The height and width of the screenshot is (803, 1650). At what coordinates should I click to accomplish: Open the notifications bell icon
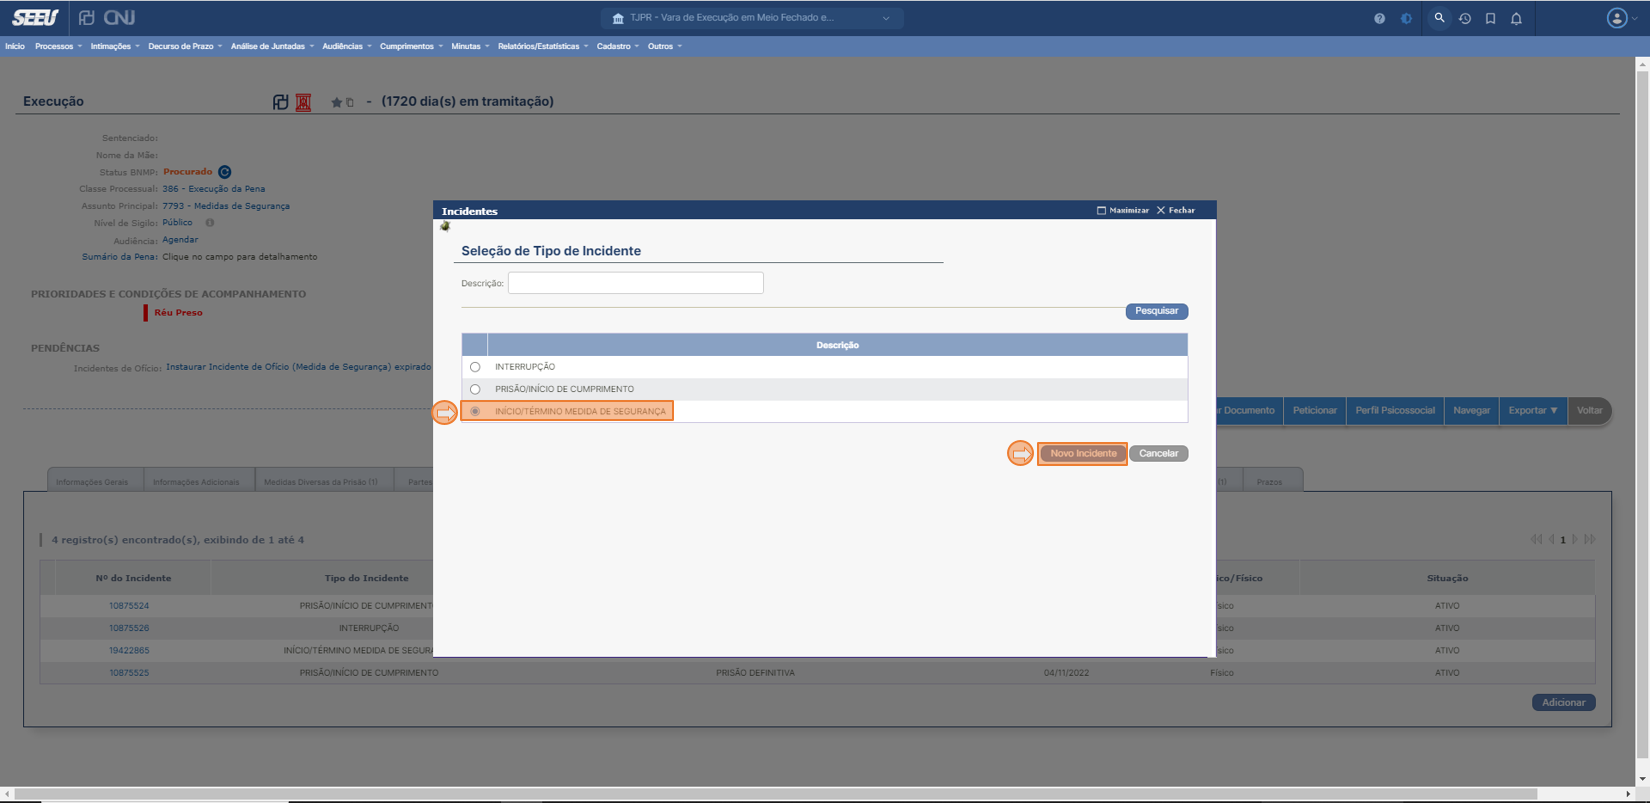pyautogui.click(x=1516, y=18)
